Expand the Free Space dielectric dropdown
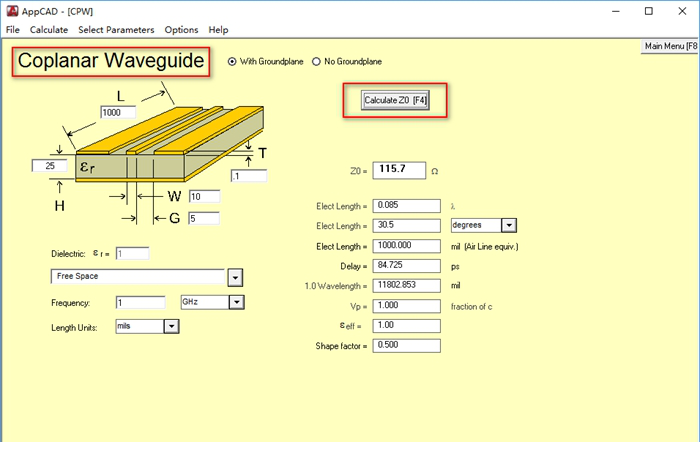 click(235, 278)
